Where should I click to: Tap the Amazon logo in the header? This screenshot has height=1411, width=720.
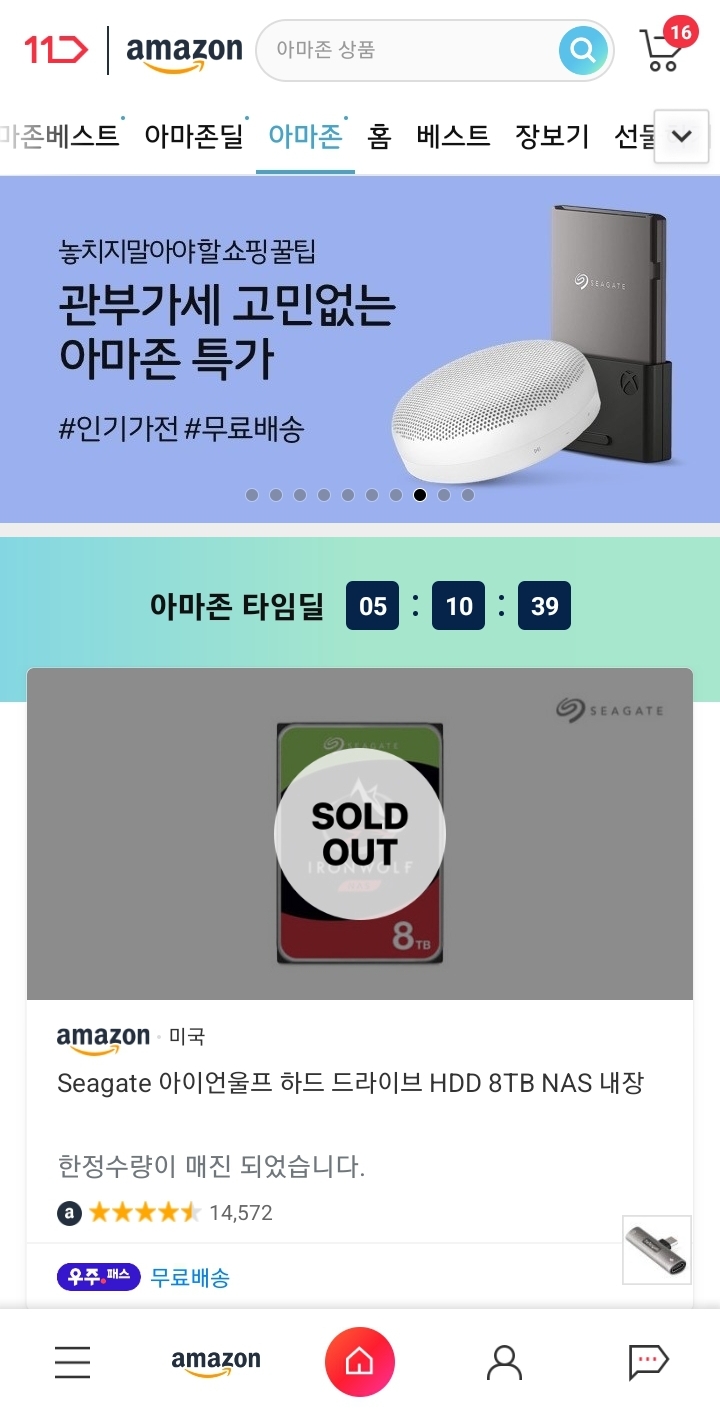(184, 51)
